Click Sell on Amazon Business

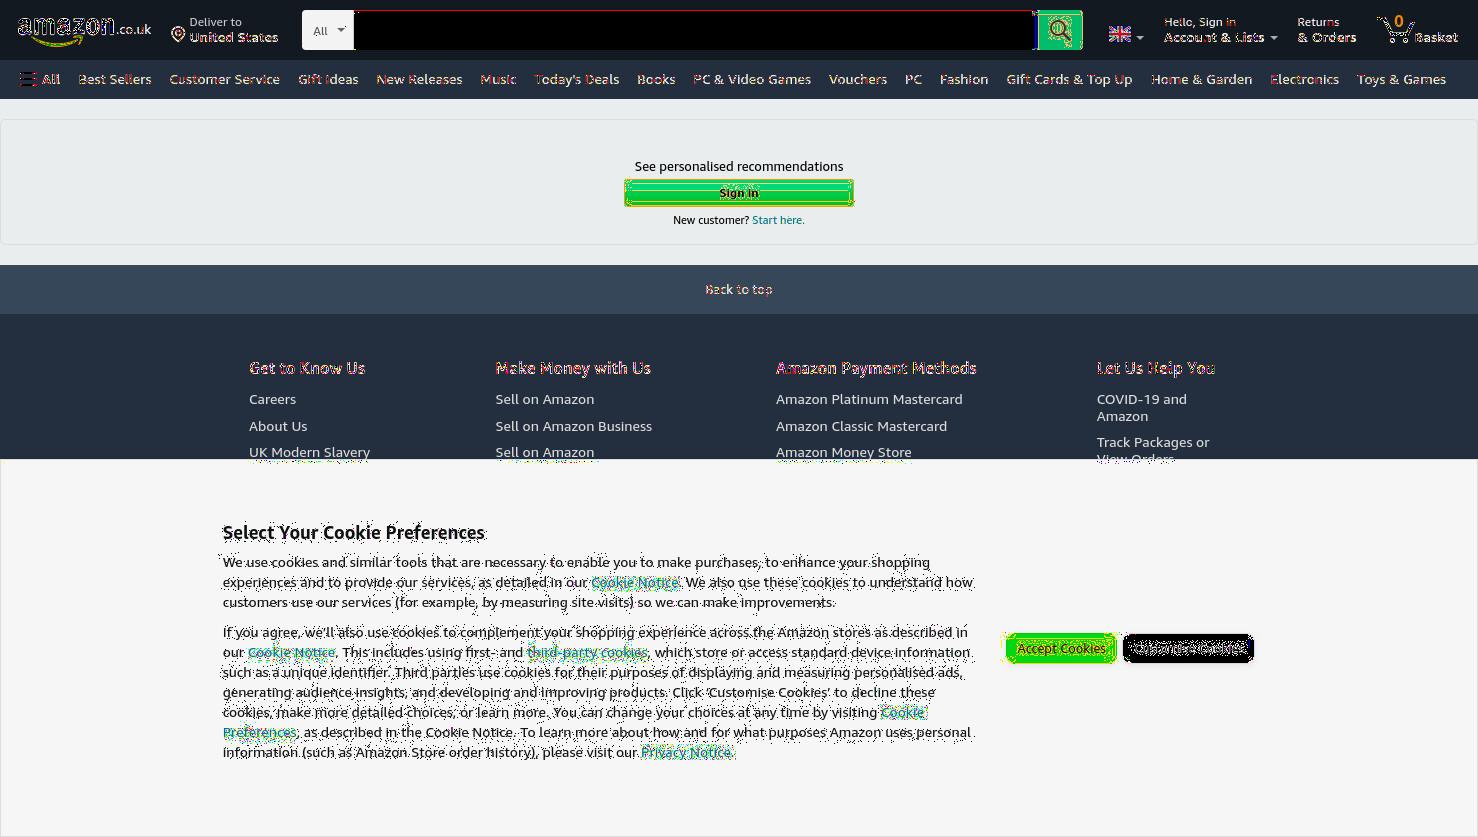(x=573, y=426)
